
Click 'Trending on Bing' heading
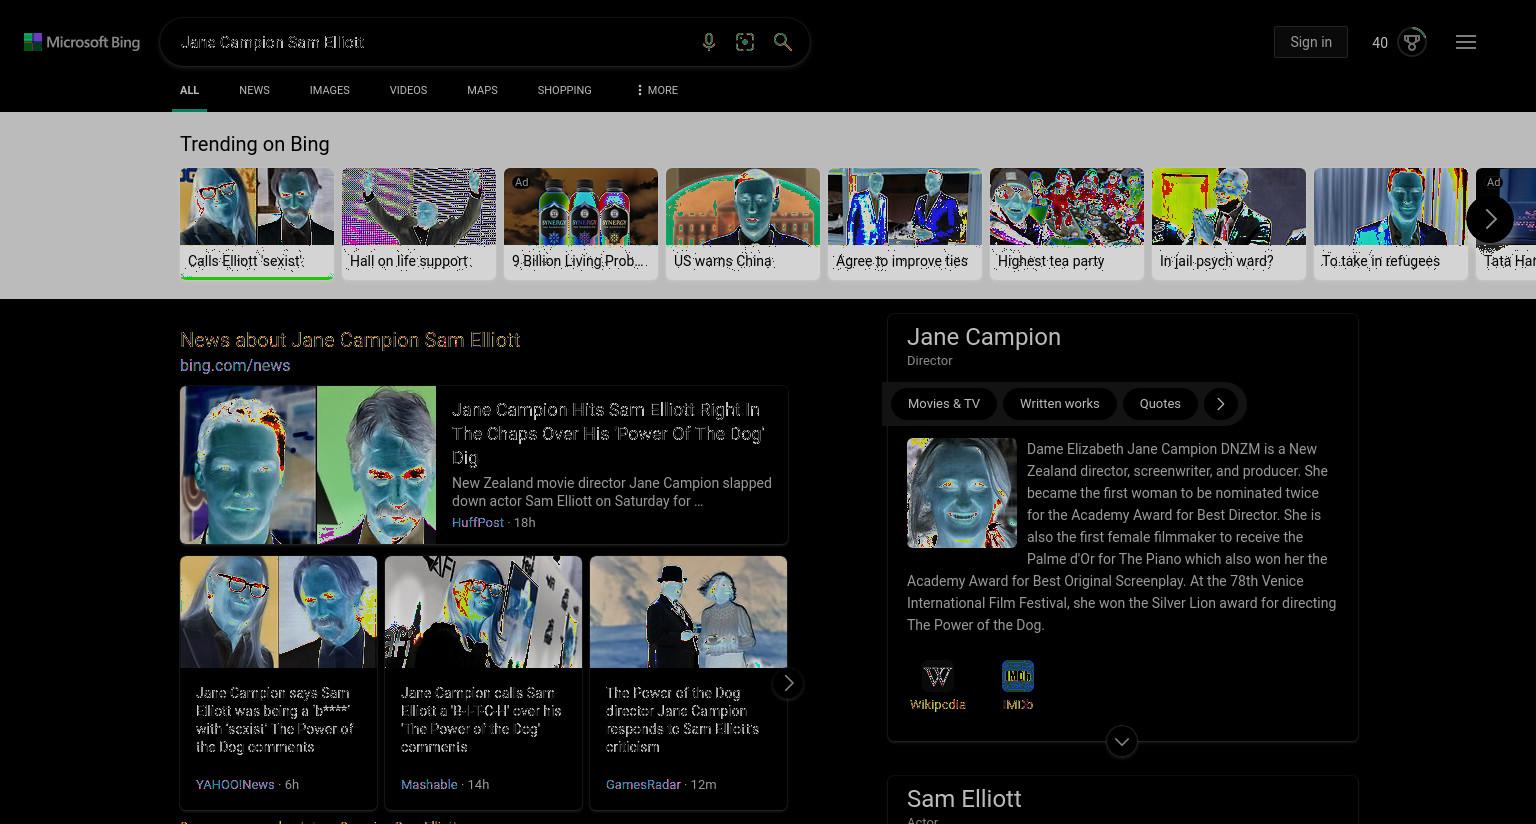(255, 144)
